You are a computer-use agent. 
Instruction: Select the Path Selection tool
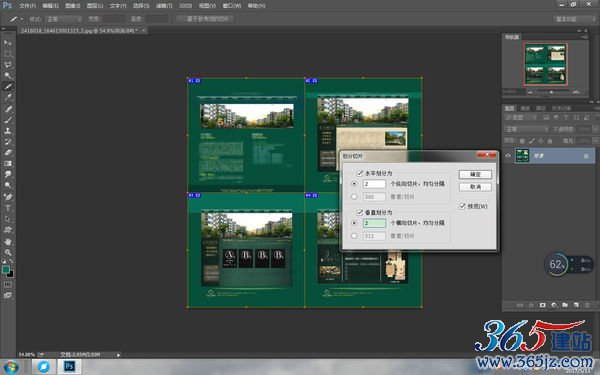pos(8,219)
